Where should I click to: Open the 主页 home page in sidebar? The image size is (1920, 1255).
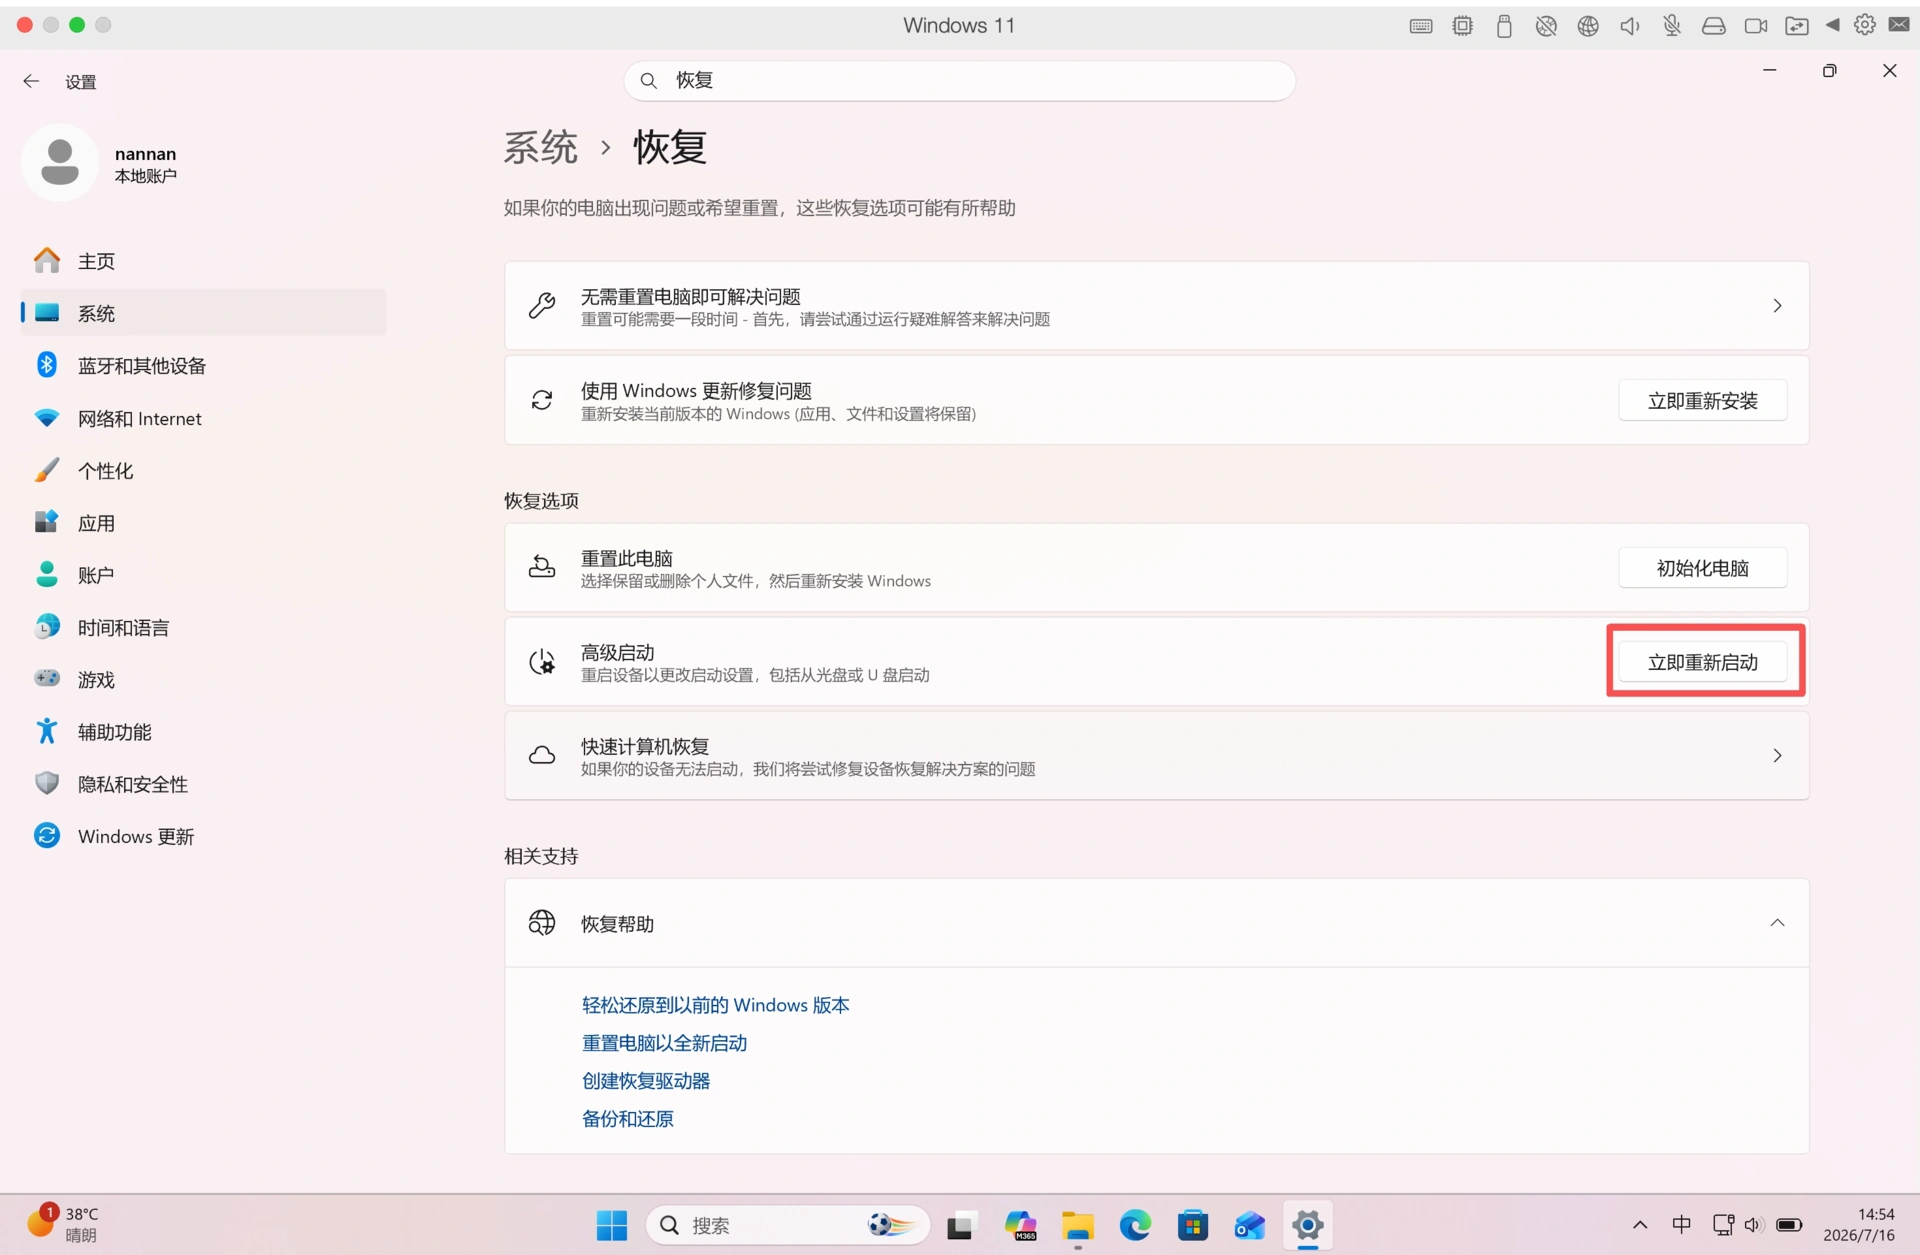tap(203, 261)
